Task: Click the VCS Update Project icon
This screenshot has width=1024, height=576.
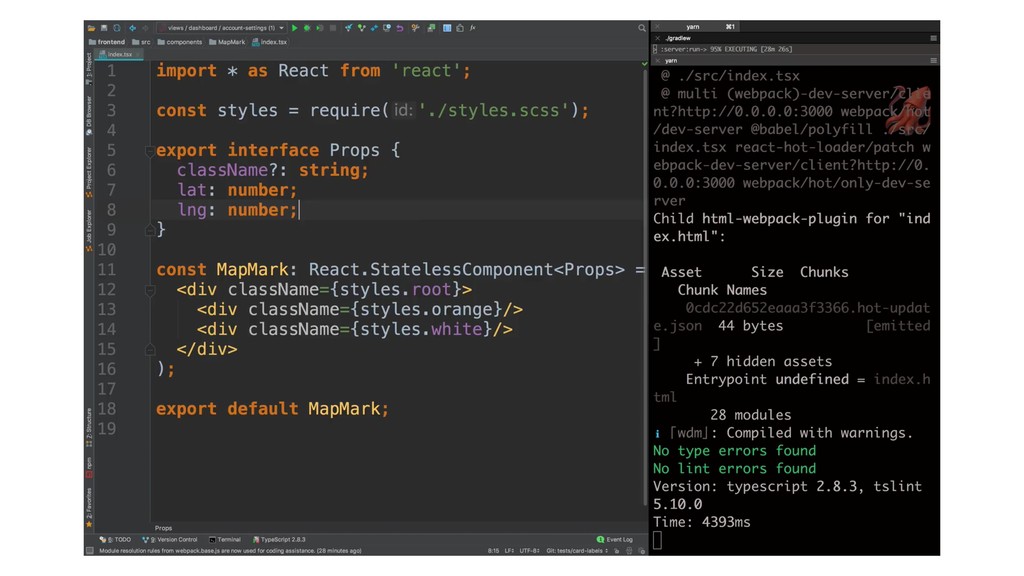Action: (x=348, y=28)
